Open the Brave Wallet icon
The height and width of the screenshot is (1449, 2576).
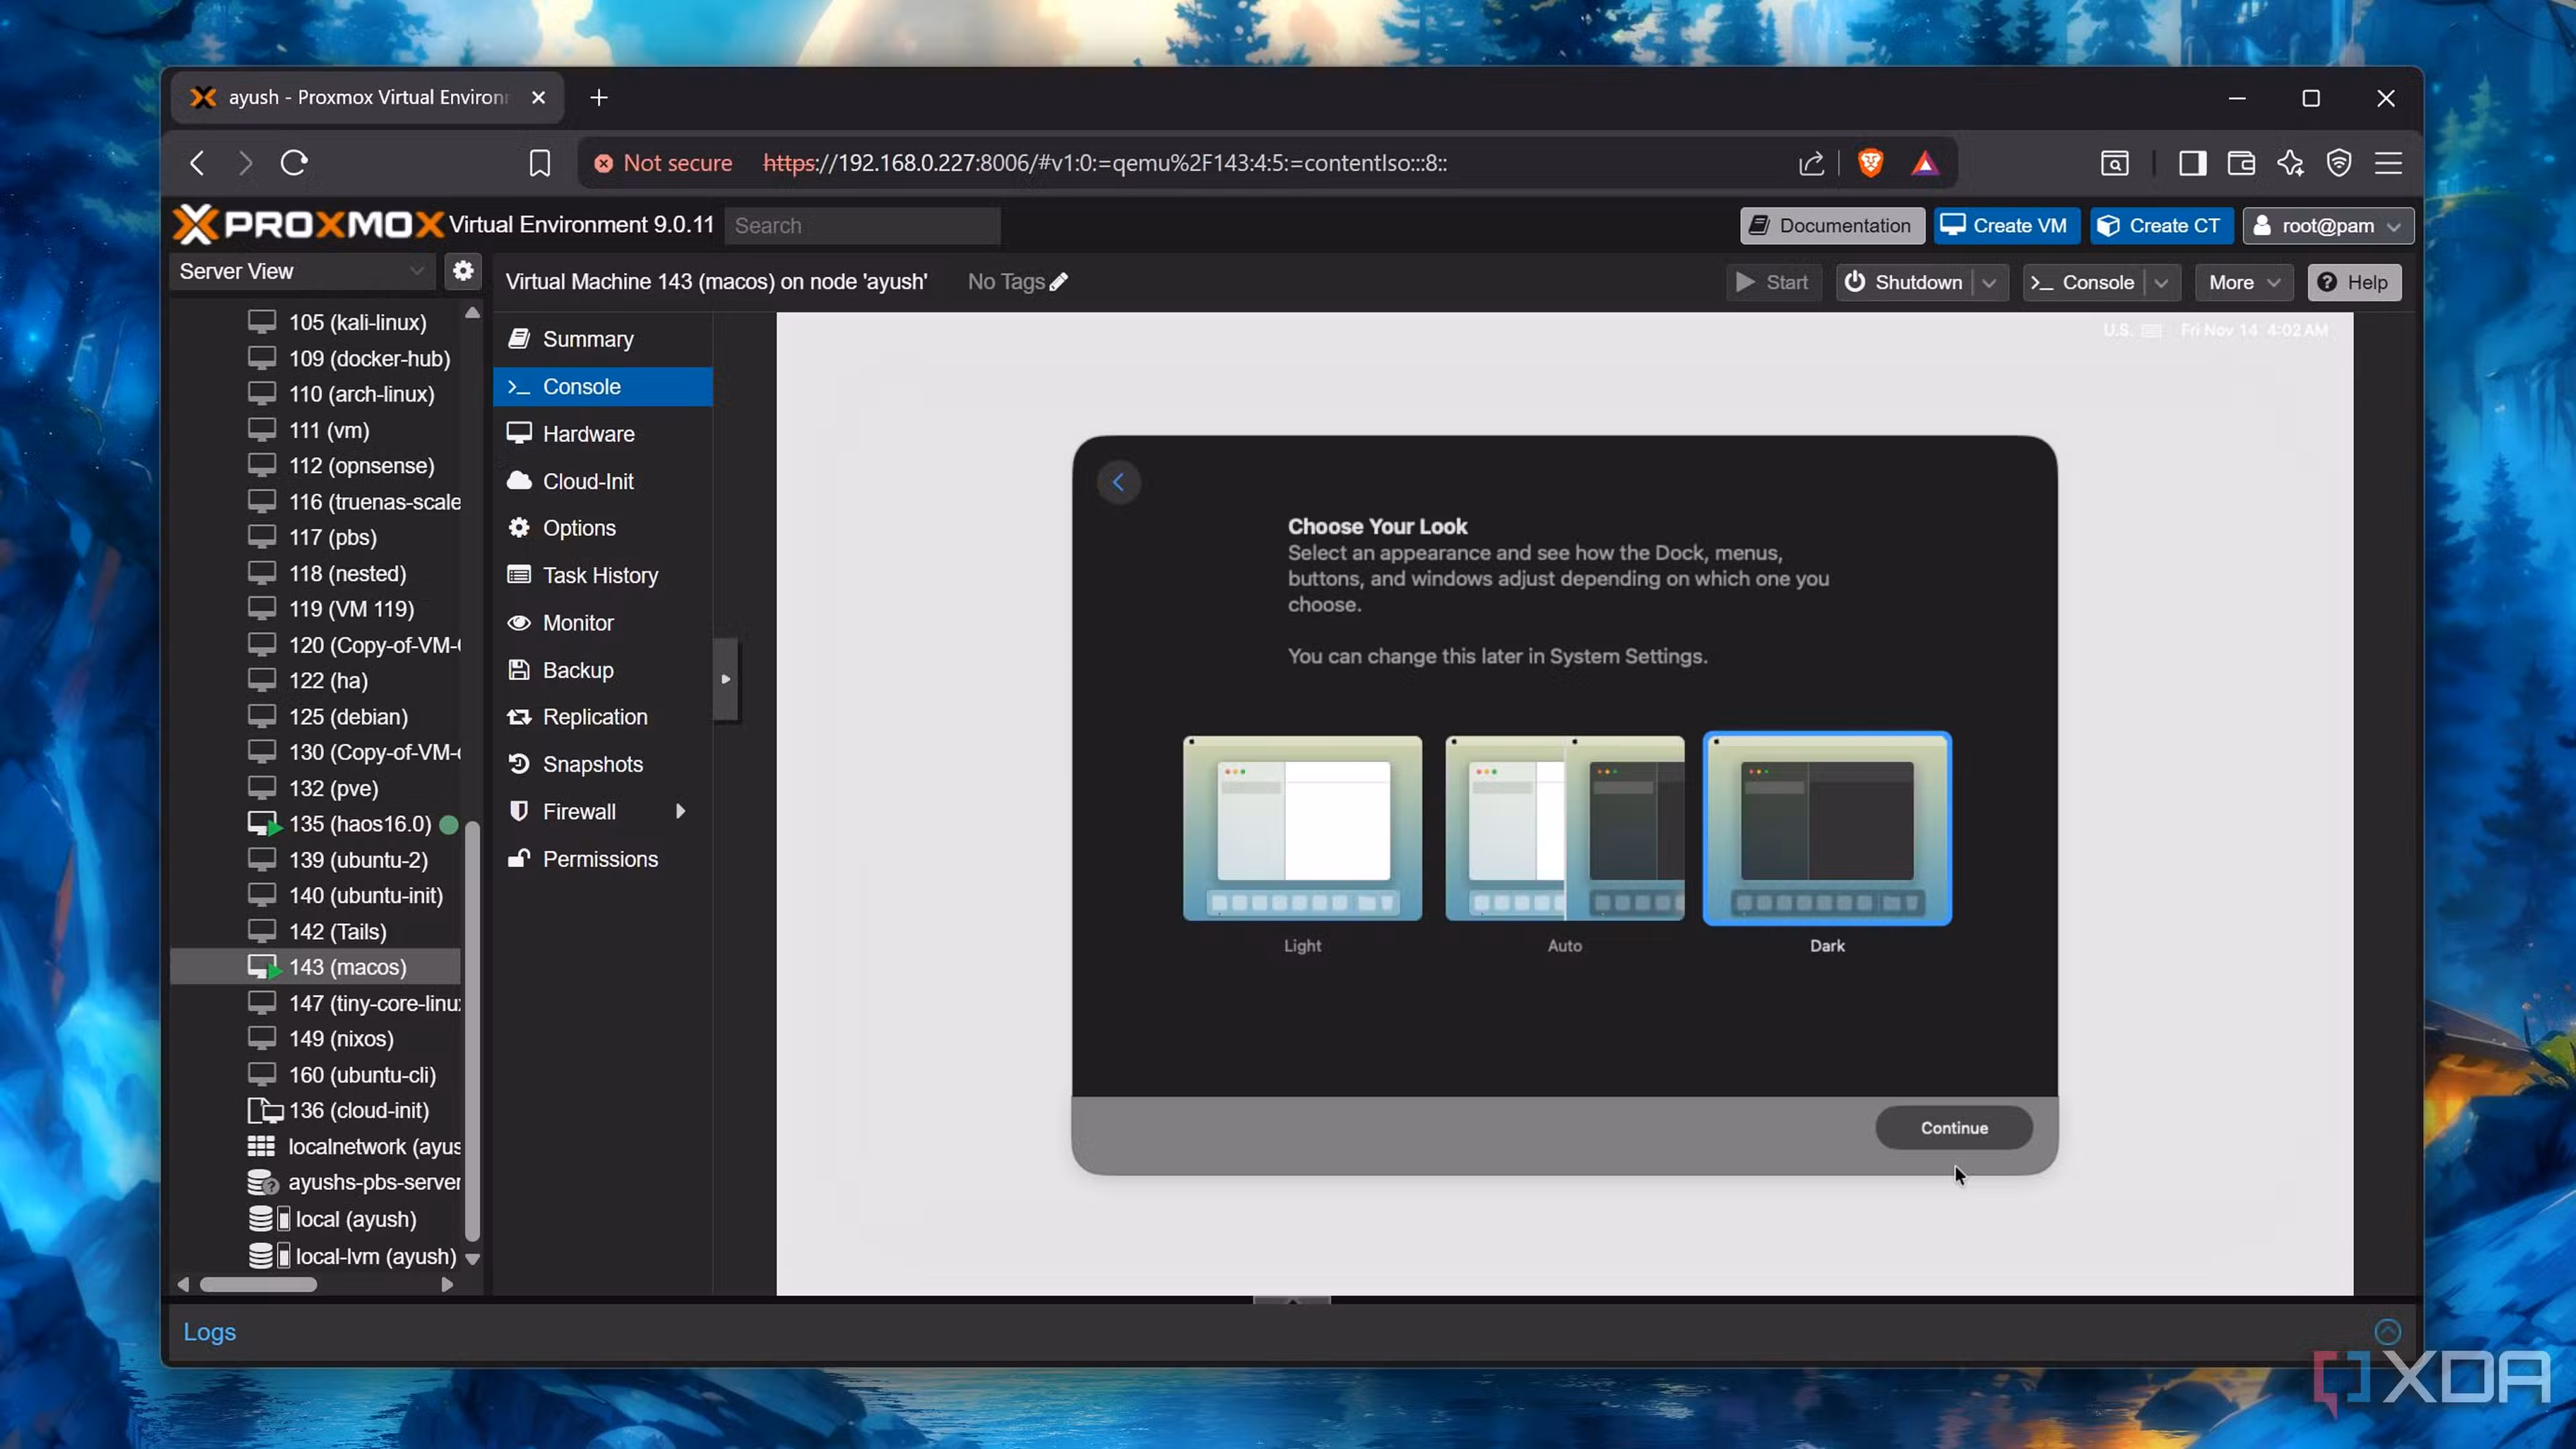tap(2241, 163)
